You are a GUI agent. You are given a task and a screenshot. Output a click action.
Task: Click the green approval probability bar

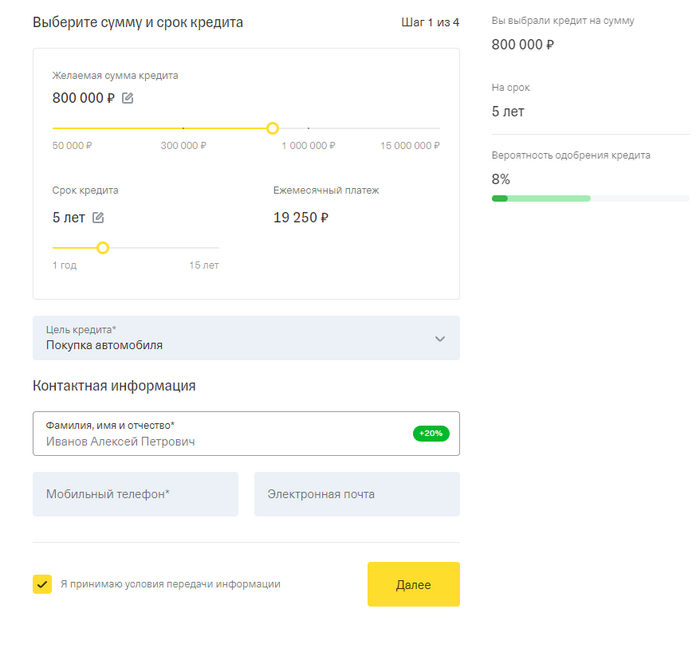click(x=541, y=198)
